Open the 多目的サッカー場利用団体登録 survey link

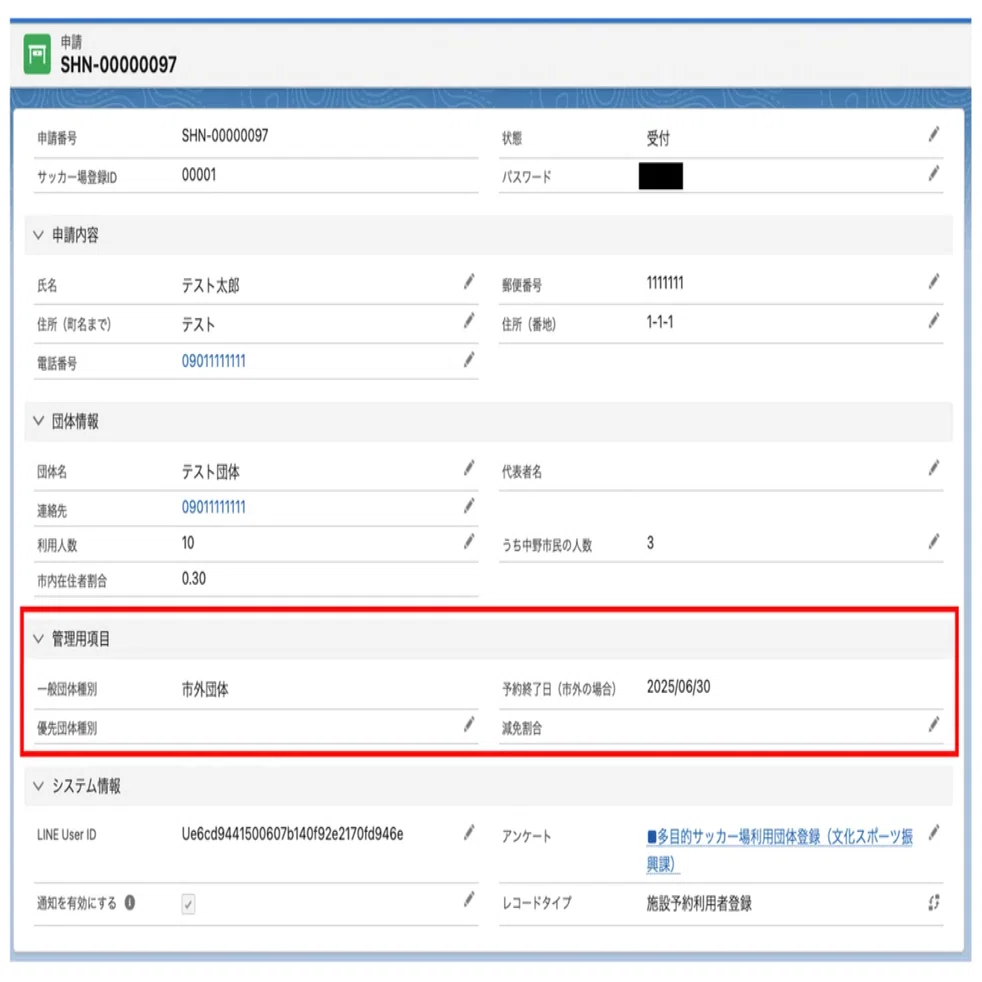780,850
